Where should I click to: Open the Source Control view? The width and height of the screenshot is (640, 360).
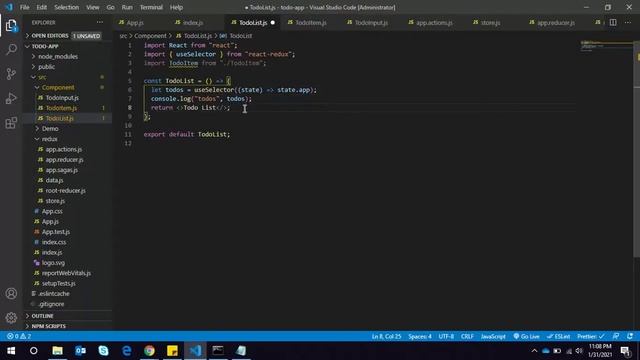coord(11,74)
